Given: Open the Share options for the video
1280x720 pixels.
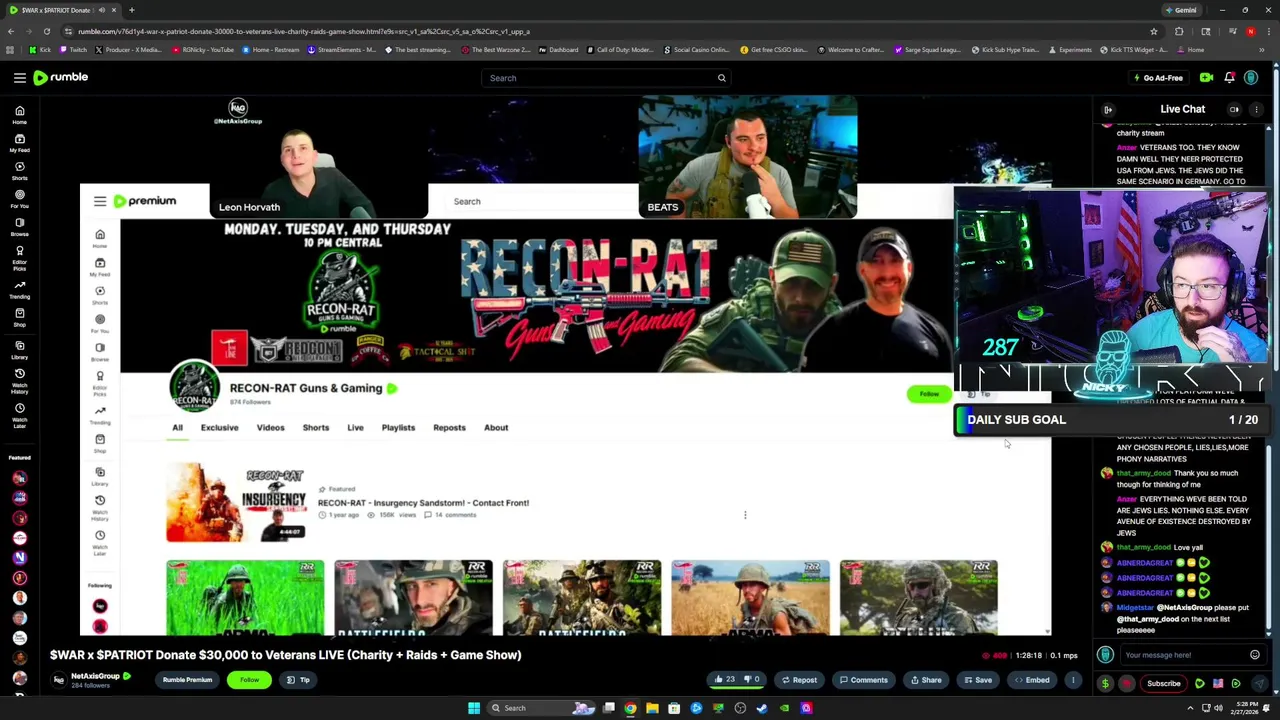Looking at the screenshot, I should pyautogui.click(x=925, y=680).
